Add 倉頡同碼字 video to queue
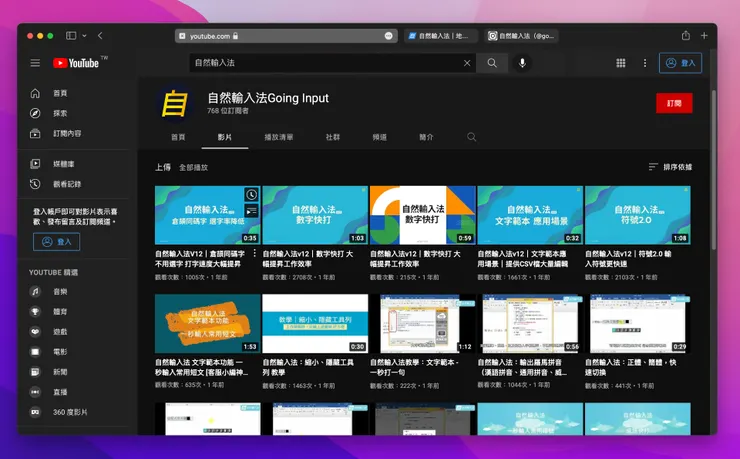740x459 pixels. point(252,211)
